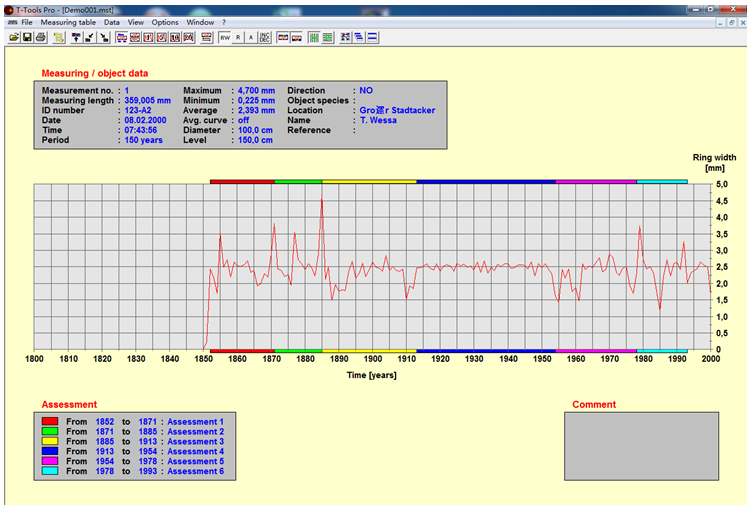
Task: Click the toolbar icon showing number 10
Action: (x=175, y=37)
